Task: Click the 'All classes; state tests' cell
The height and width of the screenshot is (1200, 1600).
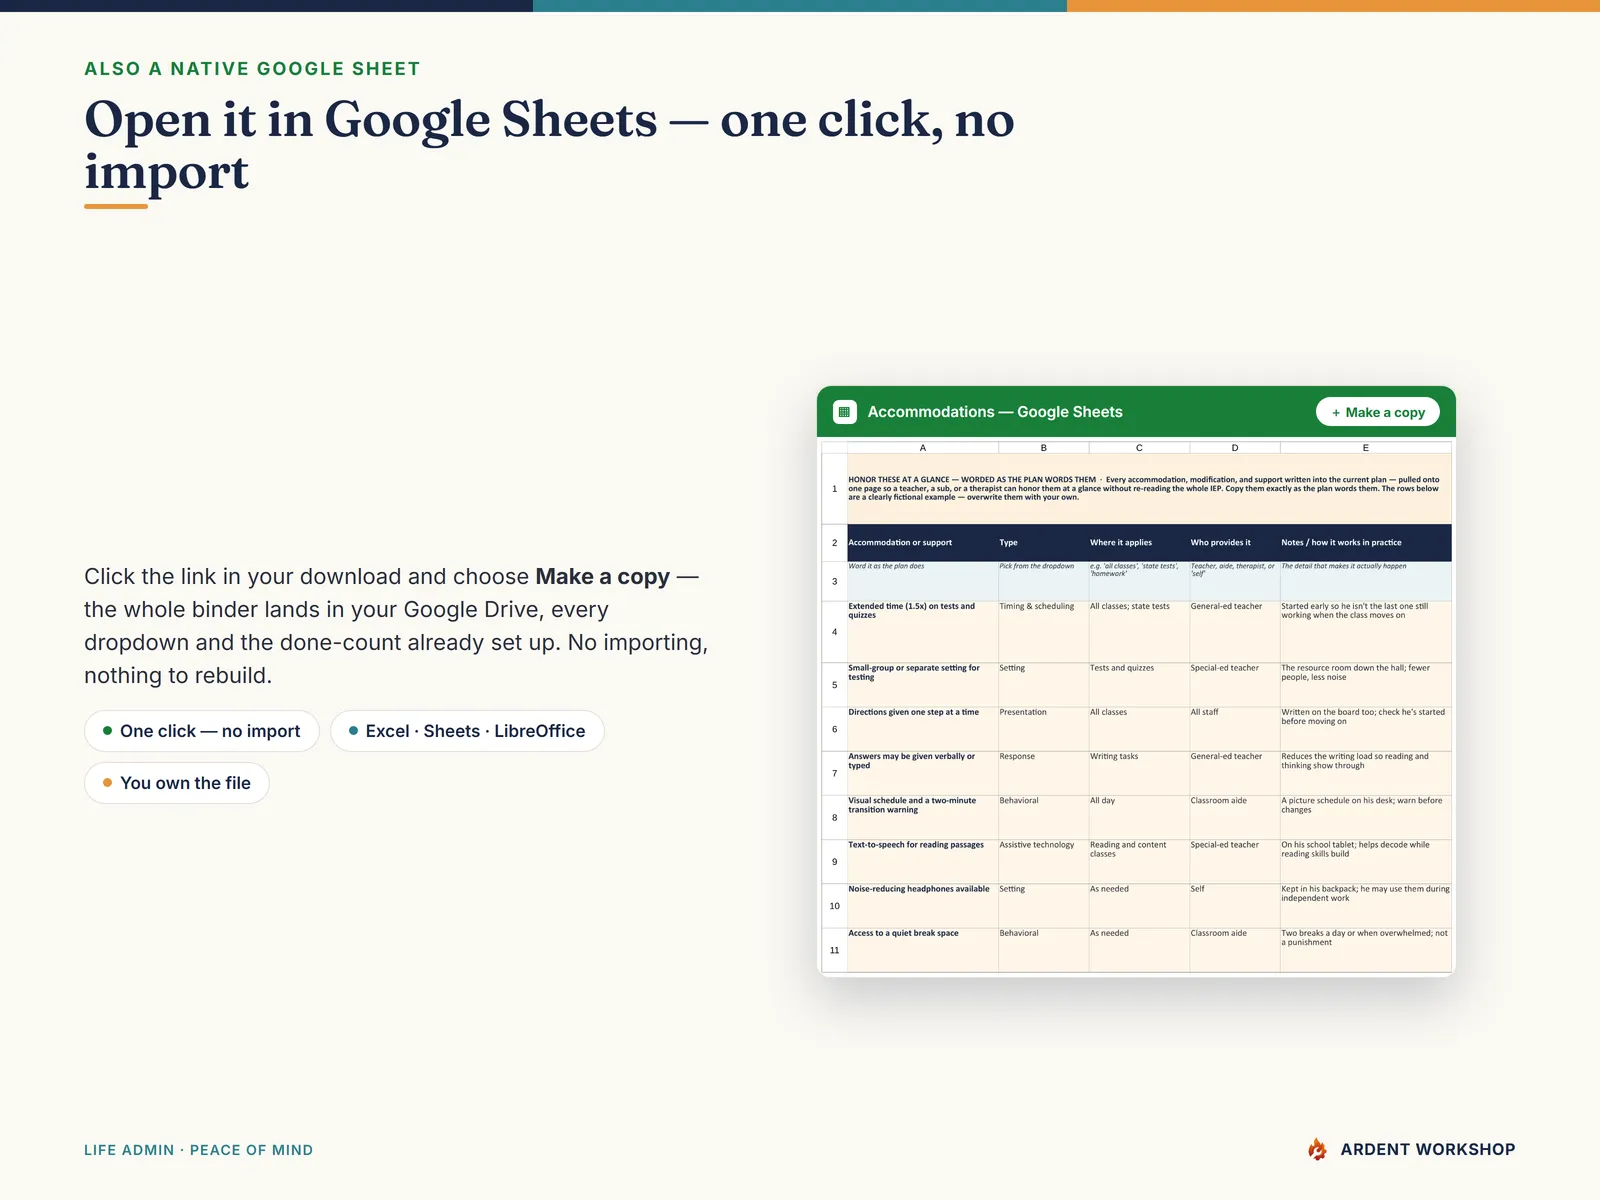Action: click(1139, 632)
